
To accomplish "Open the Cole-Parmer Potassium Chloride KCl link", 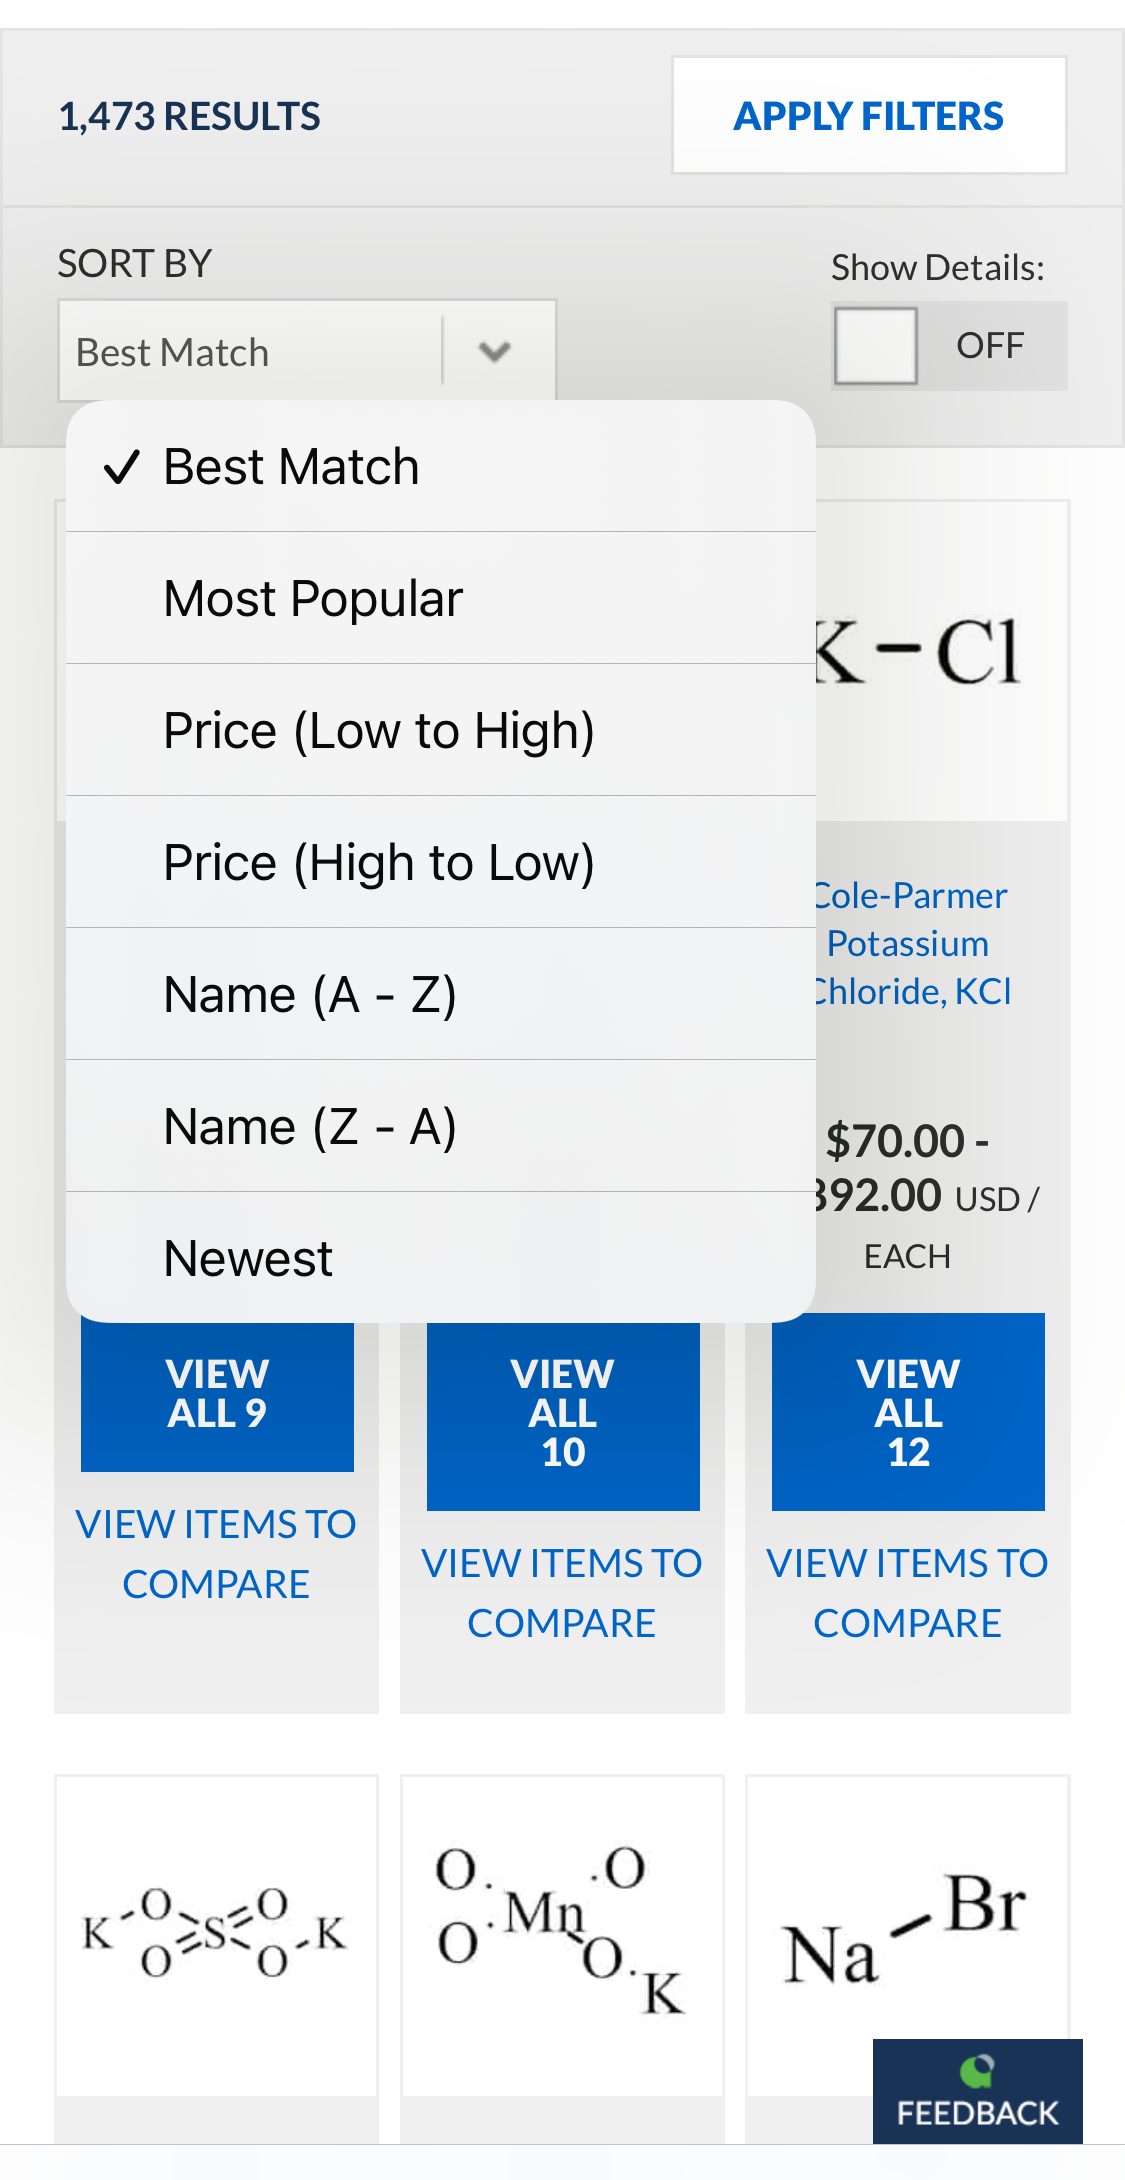I will tap(908, 942).
